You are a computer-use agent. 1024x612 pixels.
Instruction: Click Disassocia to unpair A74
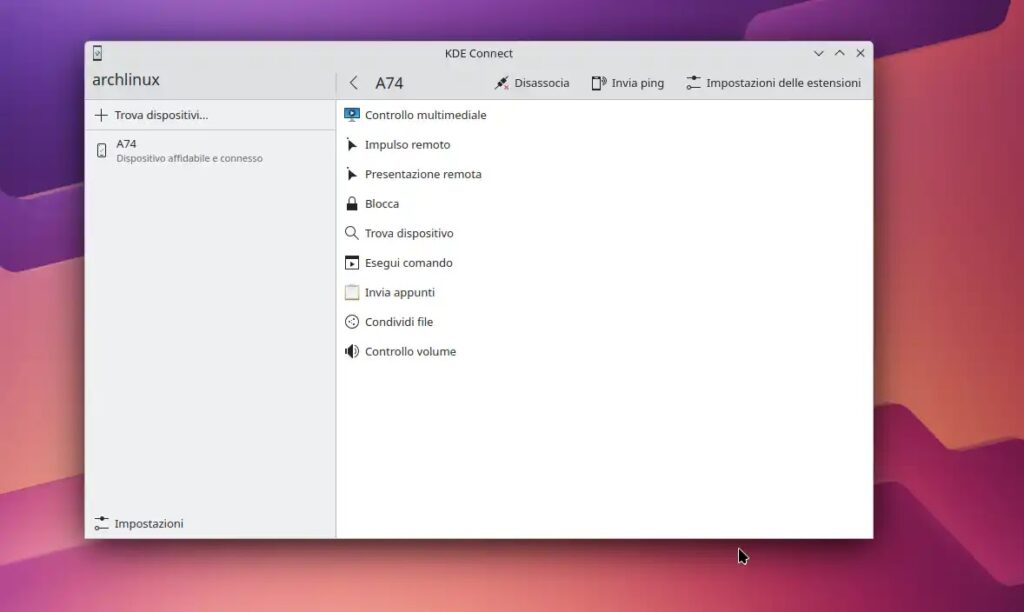533,83
